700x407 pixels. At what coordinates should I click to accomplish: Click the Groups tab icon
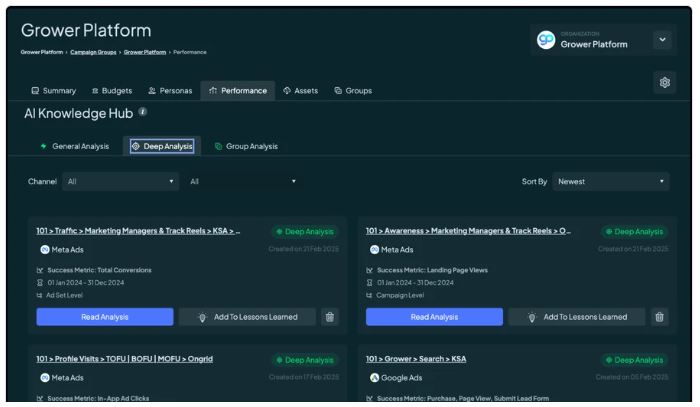[338, 91]
